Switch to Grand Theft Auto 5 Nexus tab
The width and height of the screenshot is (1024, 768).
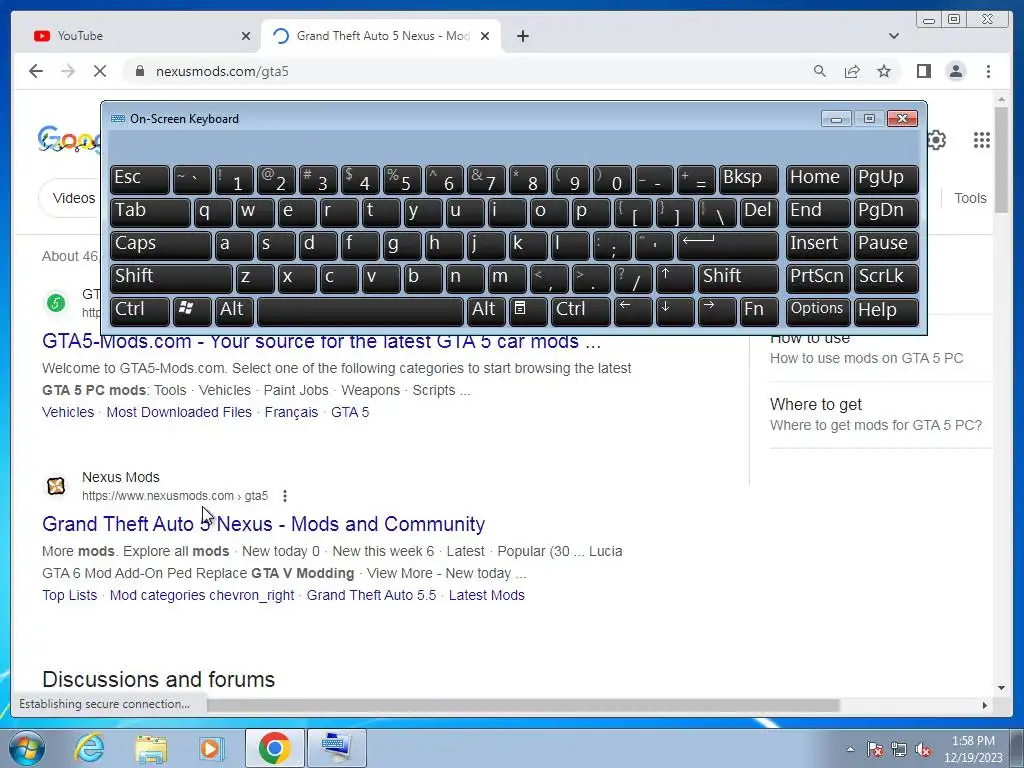381,36
